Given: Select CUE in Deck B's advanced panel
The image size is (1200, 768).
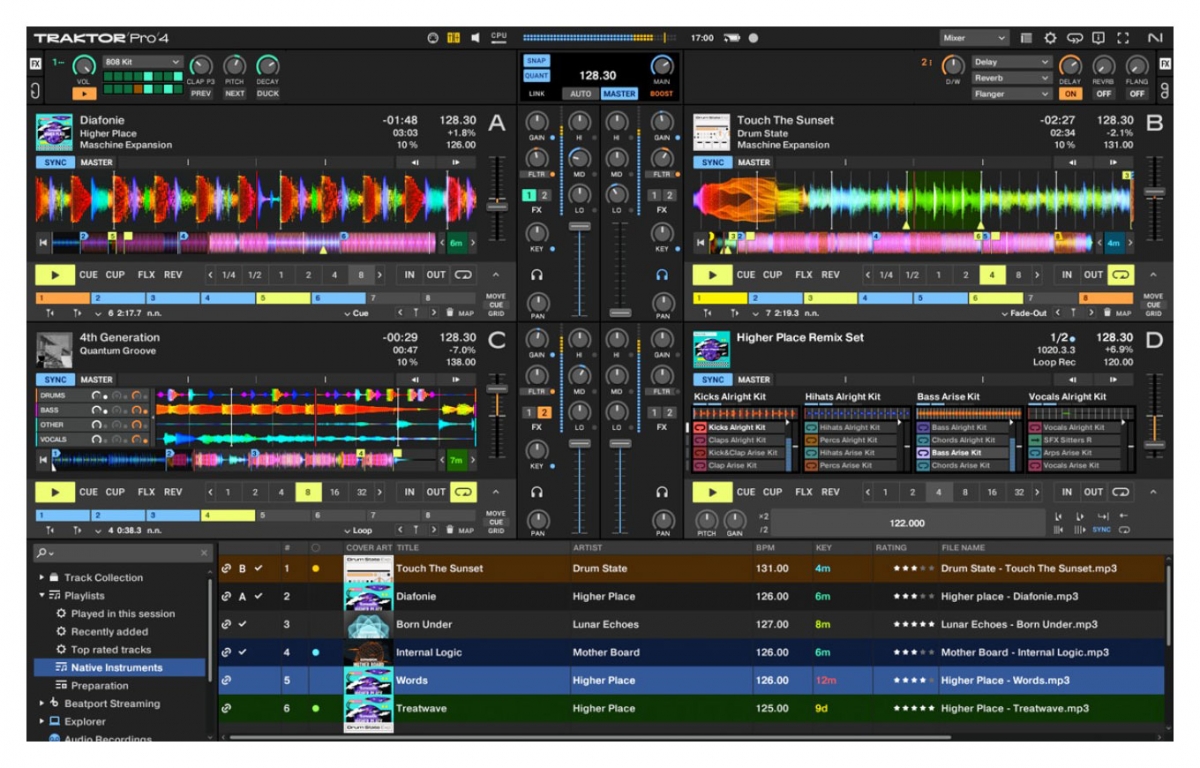Looking at the screenshot, I should coord(1154,305).
